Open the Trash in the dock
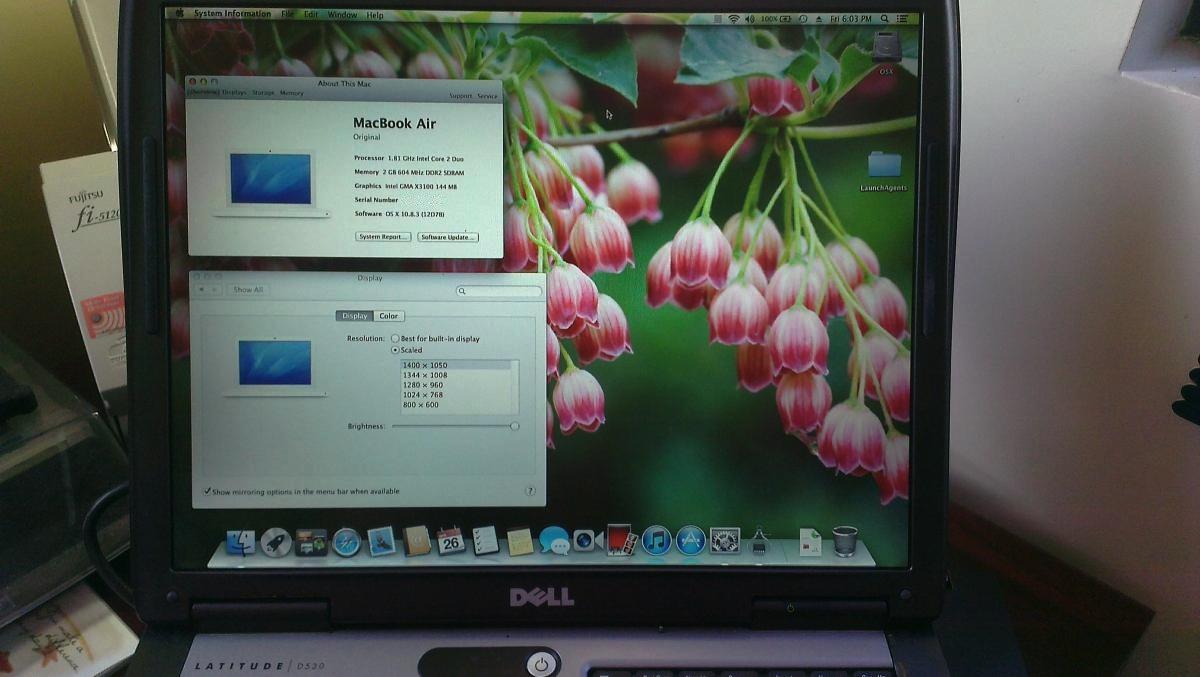The width and height of the screenshot is (1200, 677). [x=845, y=541]
